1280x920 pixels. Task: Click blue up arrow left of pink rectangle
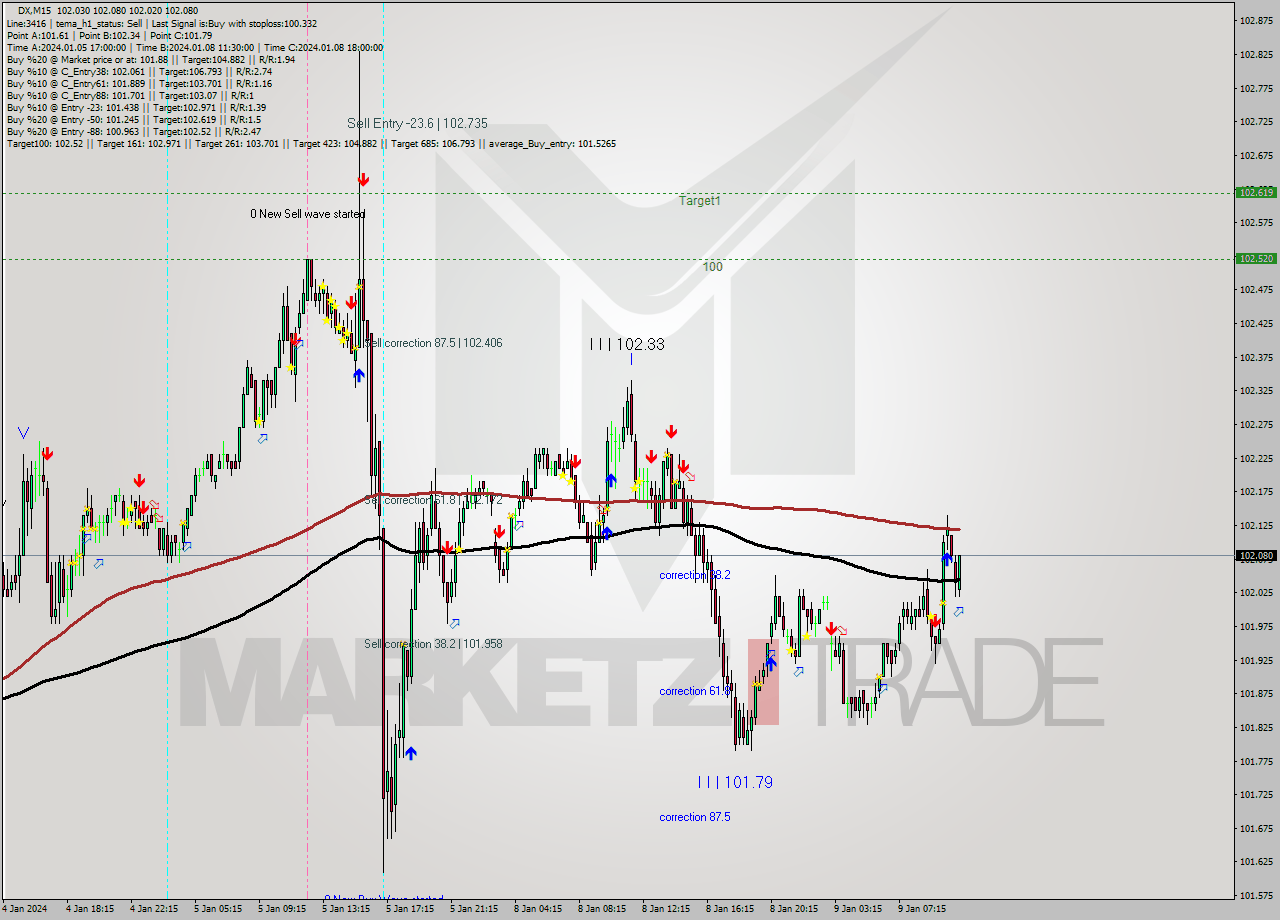pos(771,662)
